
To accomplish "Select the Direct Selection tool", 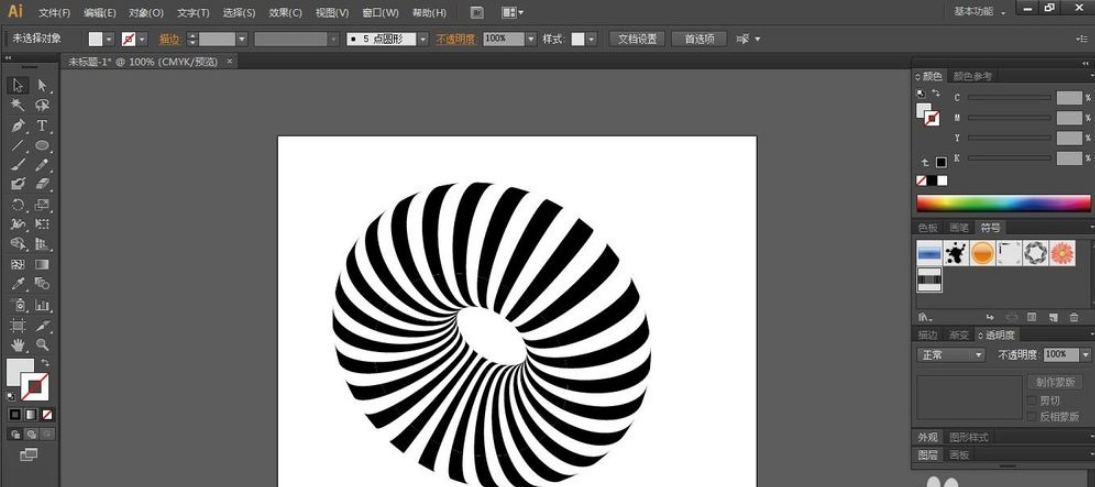I will click(43, 85).
